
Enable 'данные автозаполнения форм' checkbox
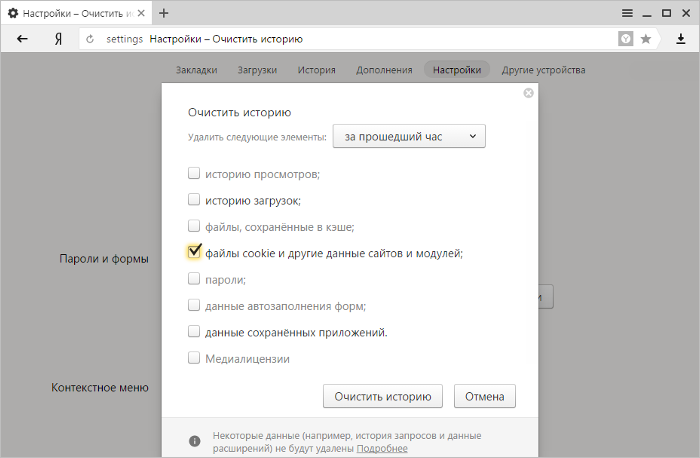194,305
